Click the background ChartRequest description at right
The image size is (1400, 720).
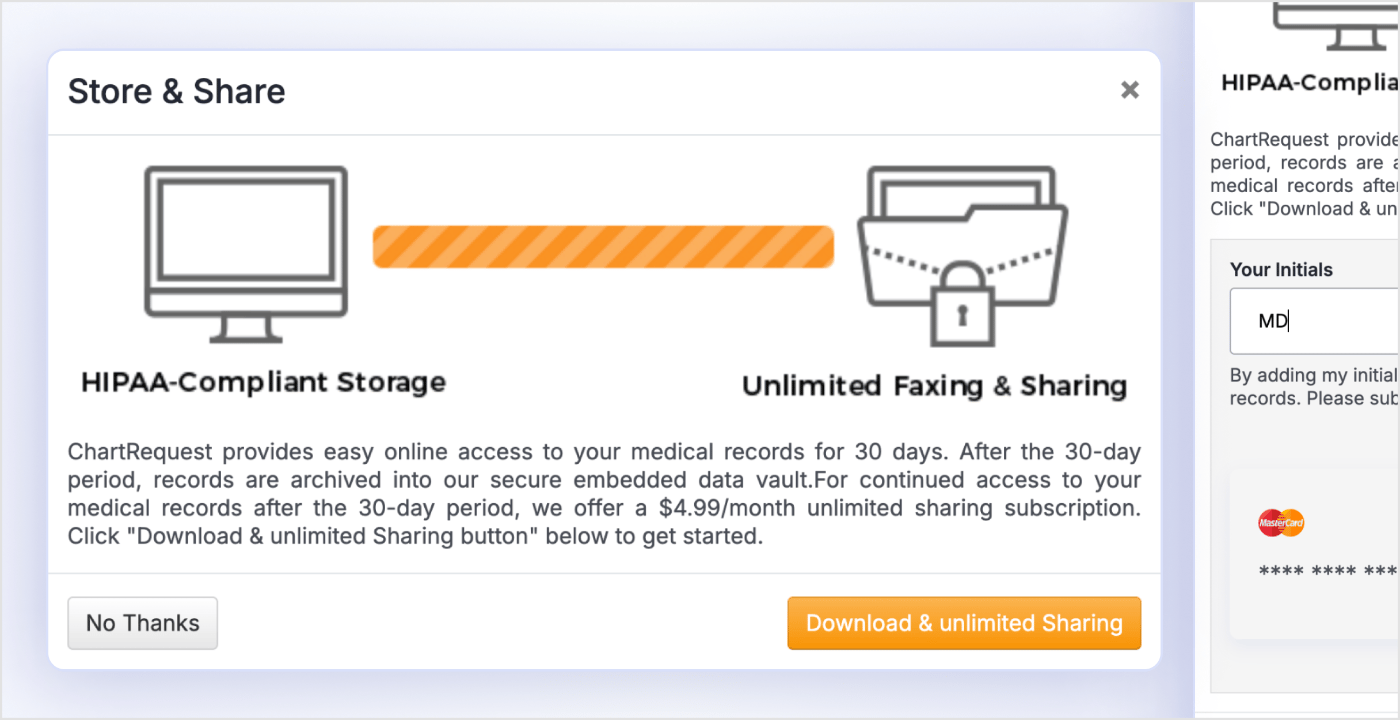(x=1305, y=174)
